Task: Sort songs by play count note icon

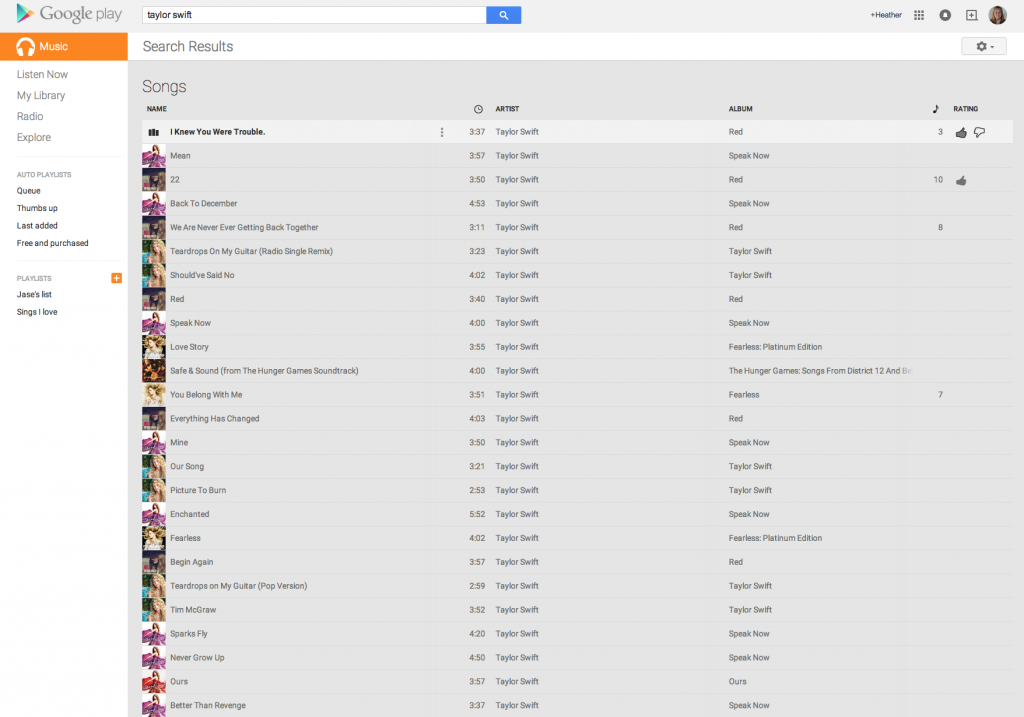Action: coord(936,109)
